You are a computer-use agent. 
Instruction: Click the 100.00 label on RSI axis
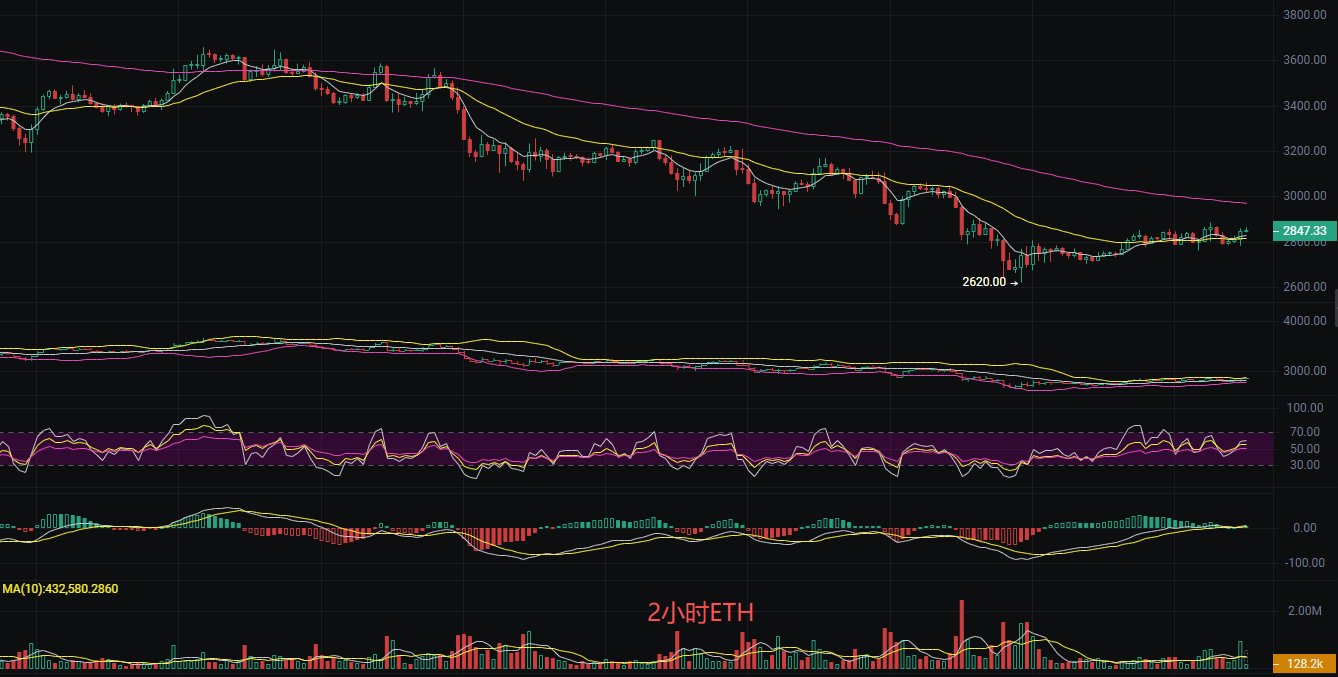pyautogui.click(x=1305, y=408)
